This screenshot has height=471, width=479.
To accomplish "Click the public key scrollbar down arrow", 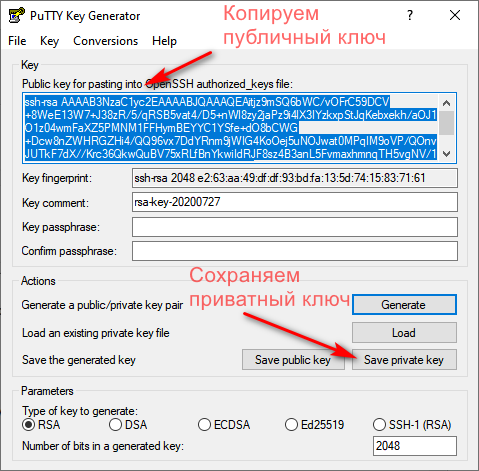I will [447, 154].
